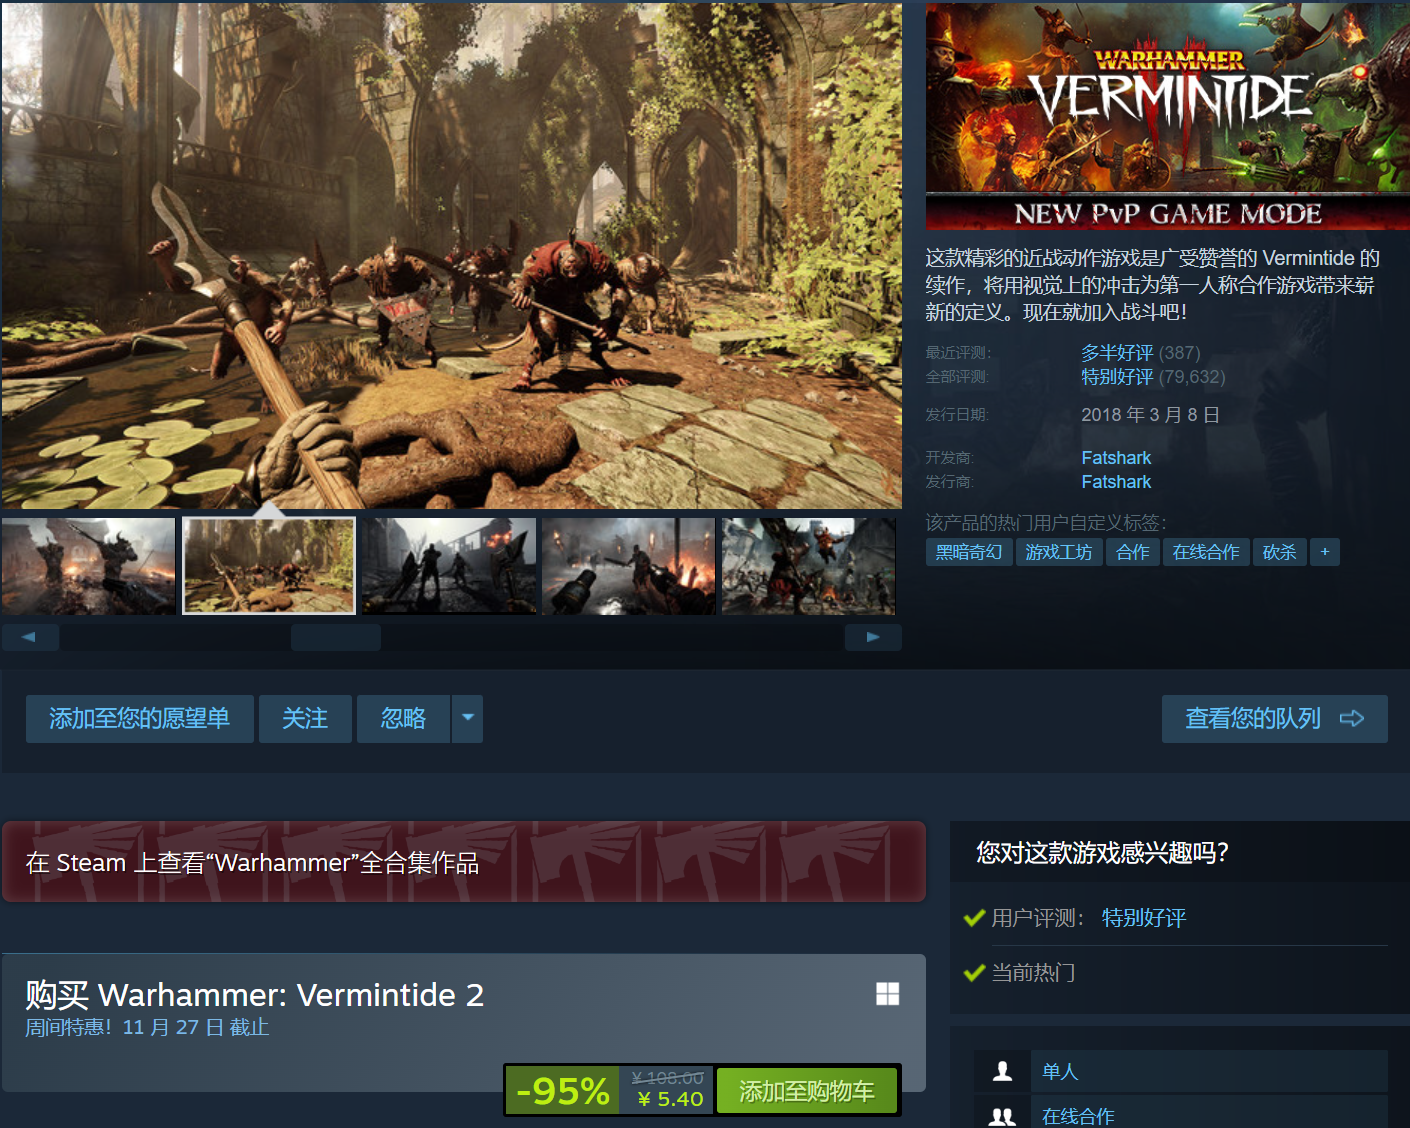Click the grid icon next to purchase title
Image resolution: width=1410 pixels, height=1128 pixels.
[x=888, y=994]
